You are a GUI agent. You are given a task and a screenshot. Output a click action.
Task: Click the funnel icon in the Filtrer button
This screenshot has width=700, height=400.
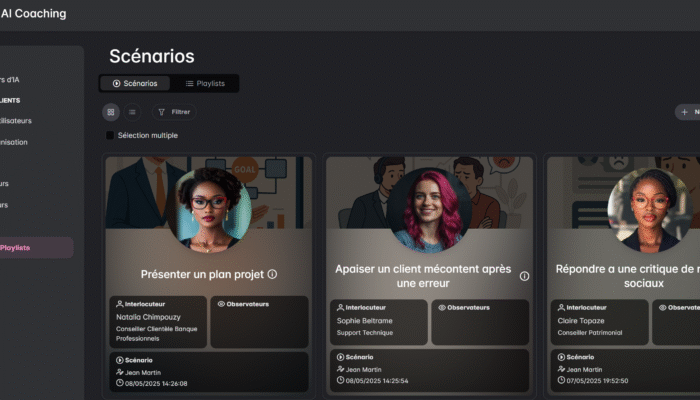[162, 112]
